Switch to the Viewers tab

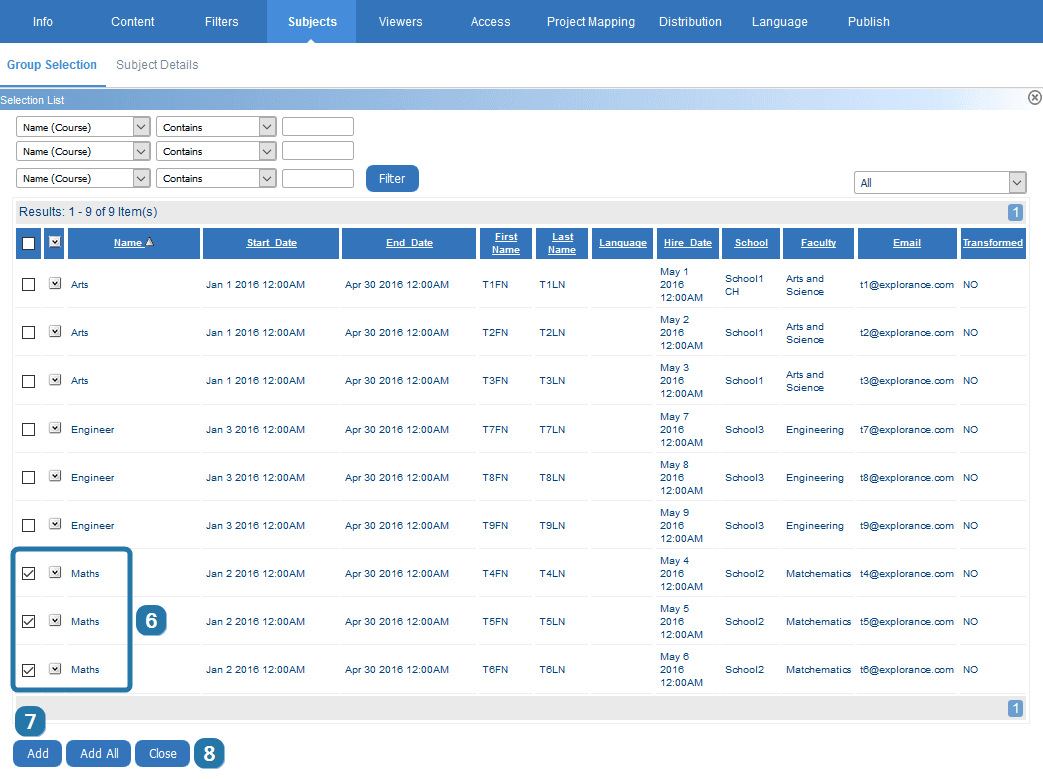pyautogui.click(x=400, y=22)
